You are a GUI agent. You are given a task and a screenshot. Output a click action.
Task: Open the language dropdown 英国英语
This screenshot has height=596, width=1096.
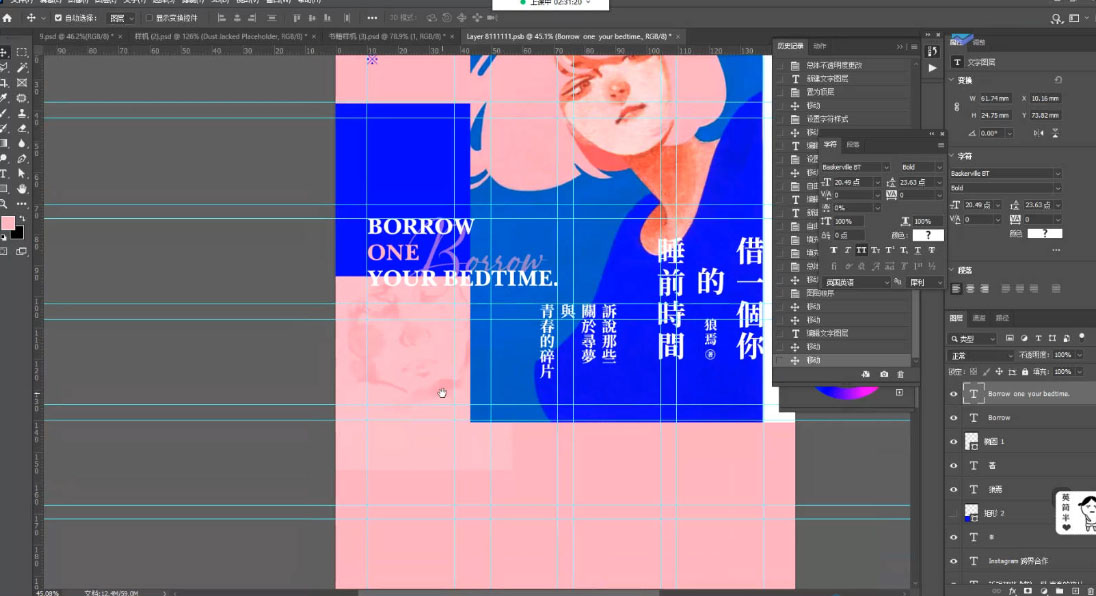pos(857,282)
